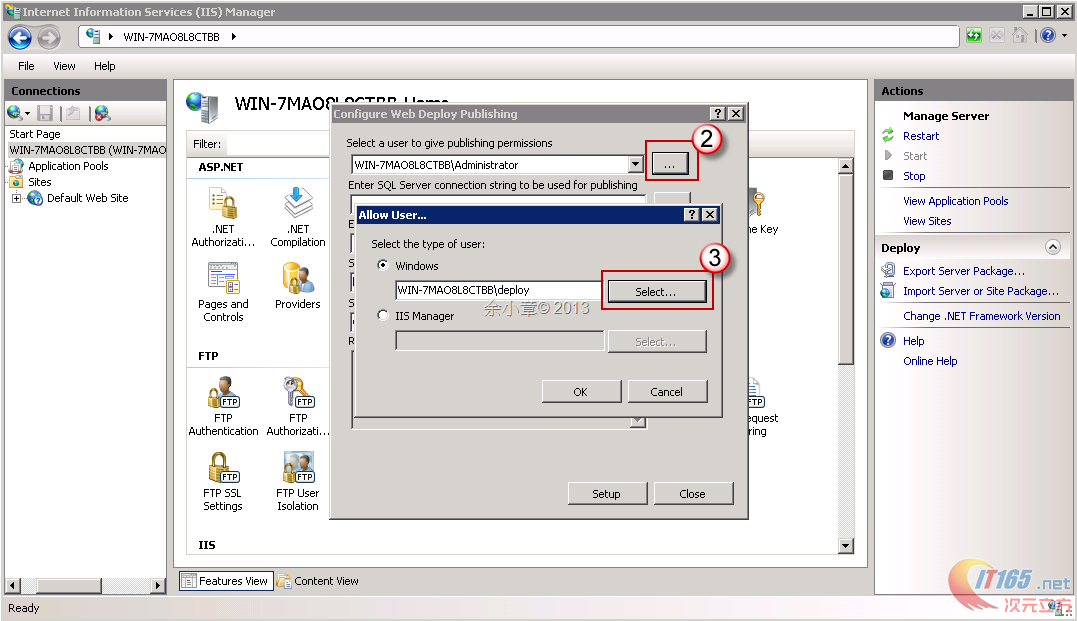The image size is (1077, 621).
Task: Open the help dropdown arrow in top toolbar
Action: tap(1065, 36)
